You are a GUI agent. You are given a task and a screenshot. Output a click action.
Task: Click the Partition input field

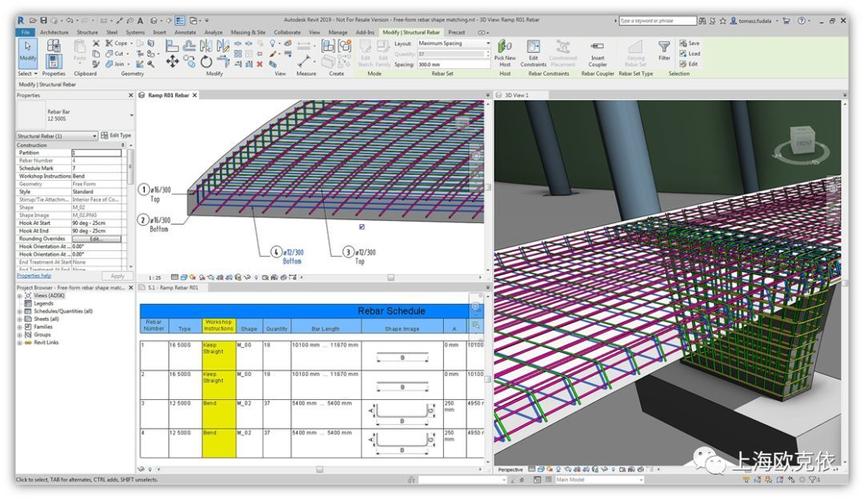(96, 152)
